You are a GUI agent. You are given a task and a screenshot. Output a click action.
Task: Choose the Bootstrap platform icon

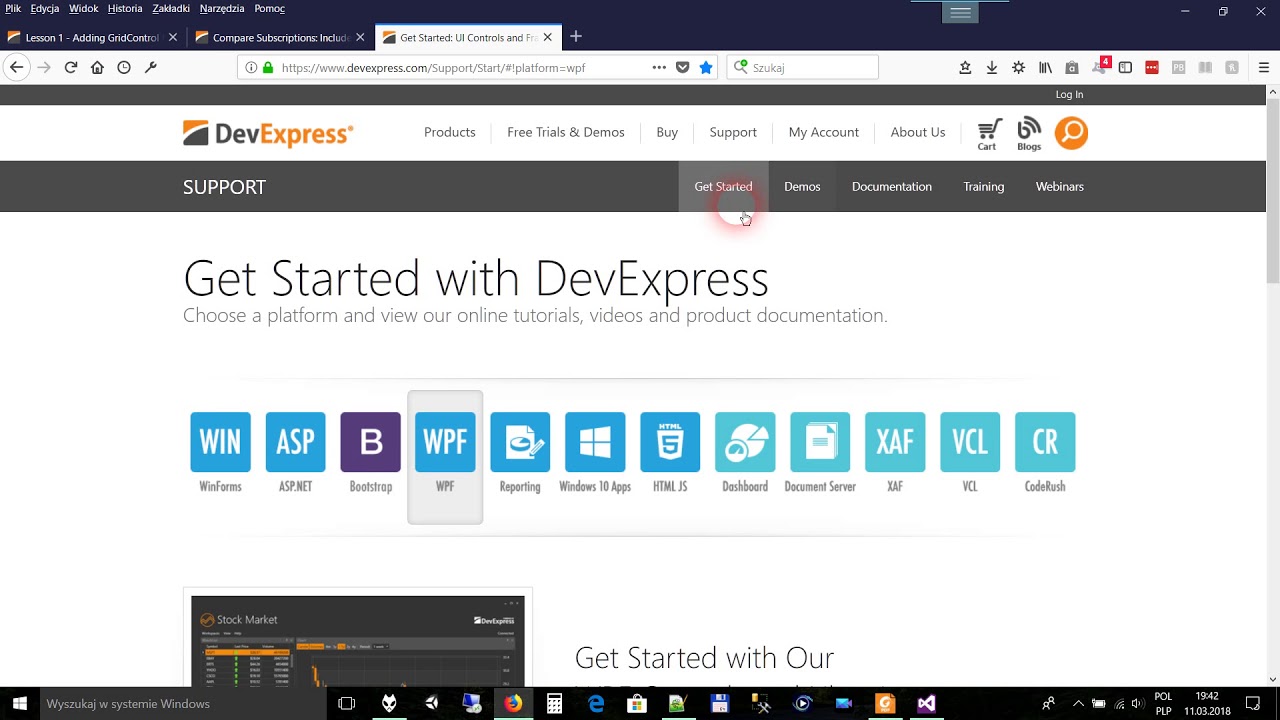(x=370, y=442)
